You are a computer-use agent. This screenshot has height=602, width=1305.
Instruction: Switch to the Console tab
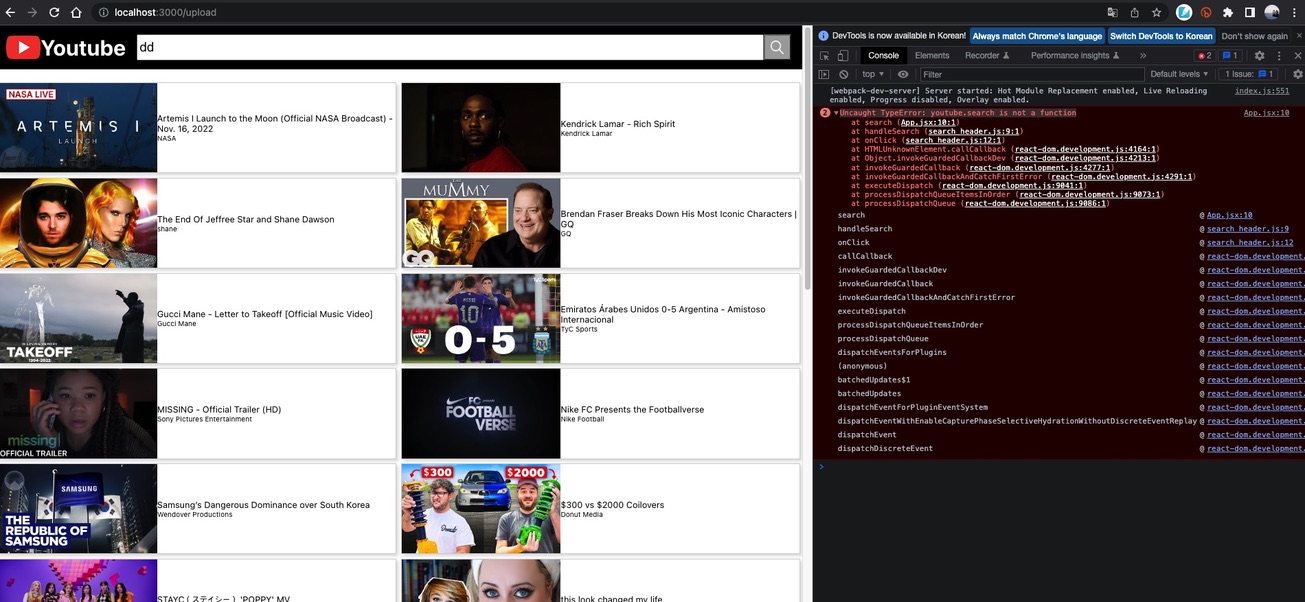tap(883, 56)
